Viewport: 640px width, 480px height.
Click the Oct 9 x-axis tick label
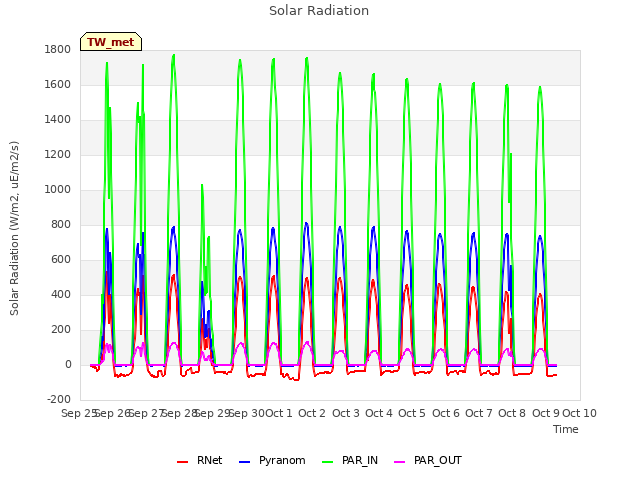pyautogui.click(x=546, y=413)
